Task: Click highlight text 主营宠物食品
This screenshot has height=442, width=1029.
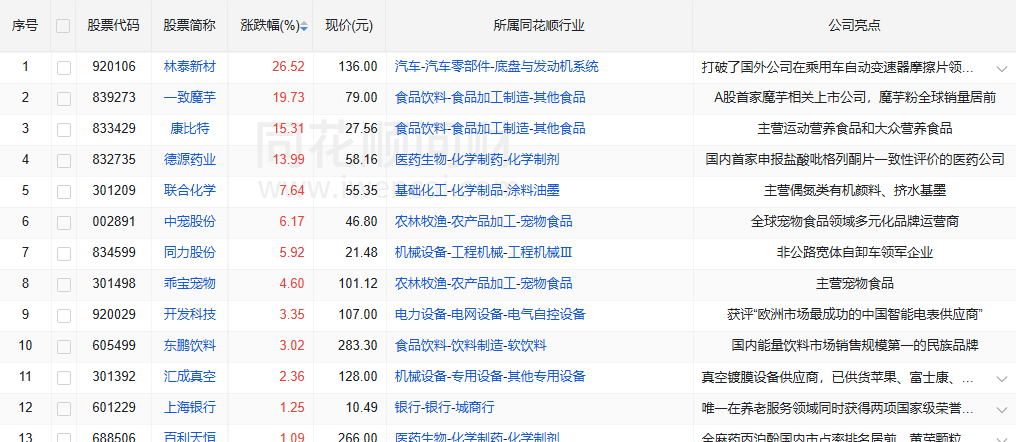Action: coord(854,283)
